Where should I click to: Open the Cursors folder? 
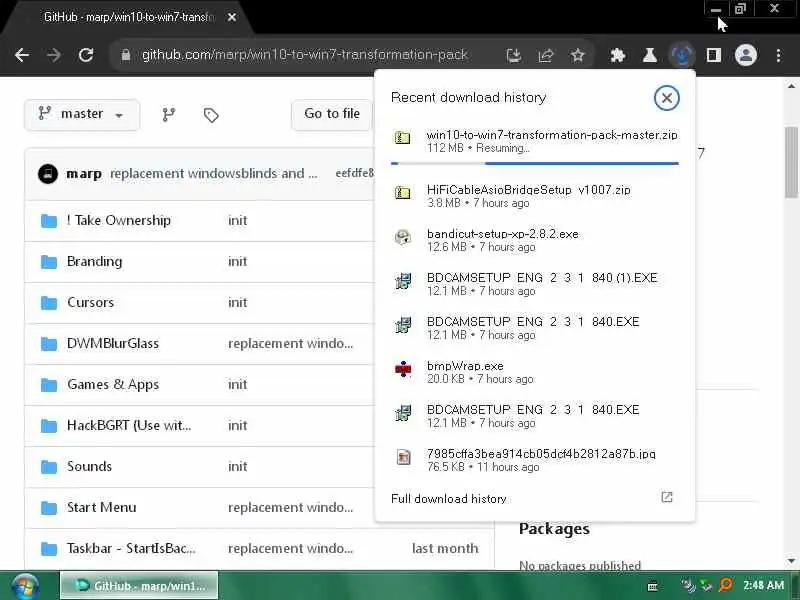90,303
